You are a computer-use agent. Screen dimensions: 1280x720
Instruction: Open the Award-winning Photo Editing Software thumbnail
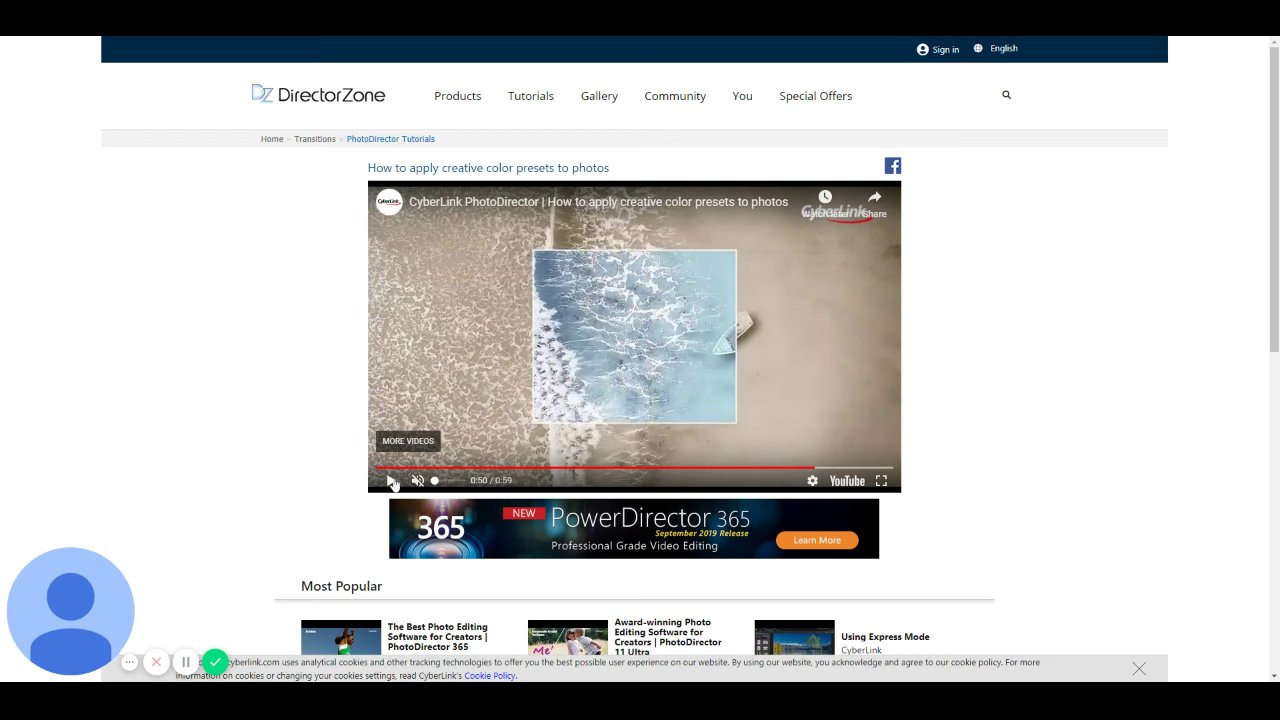[x=568, y=639]
